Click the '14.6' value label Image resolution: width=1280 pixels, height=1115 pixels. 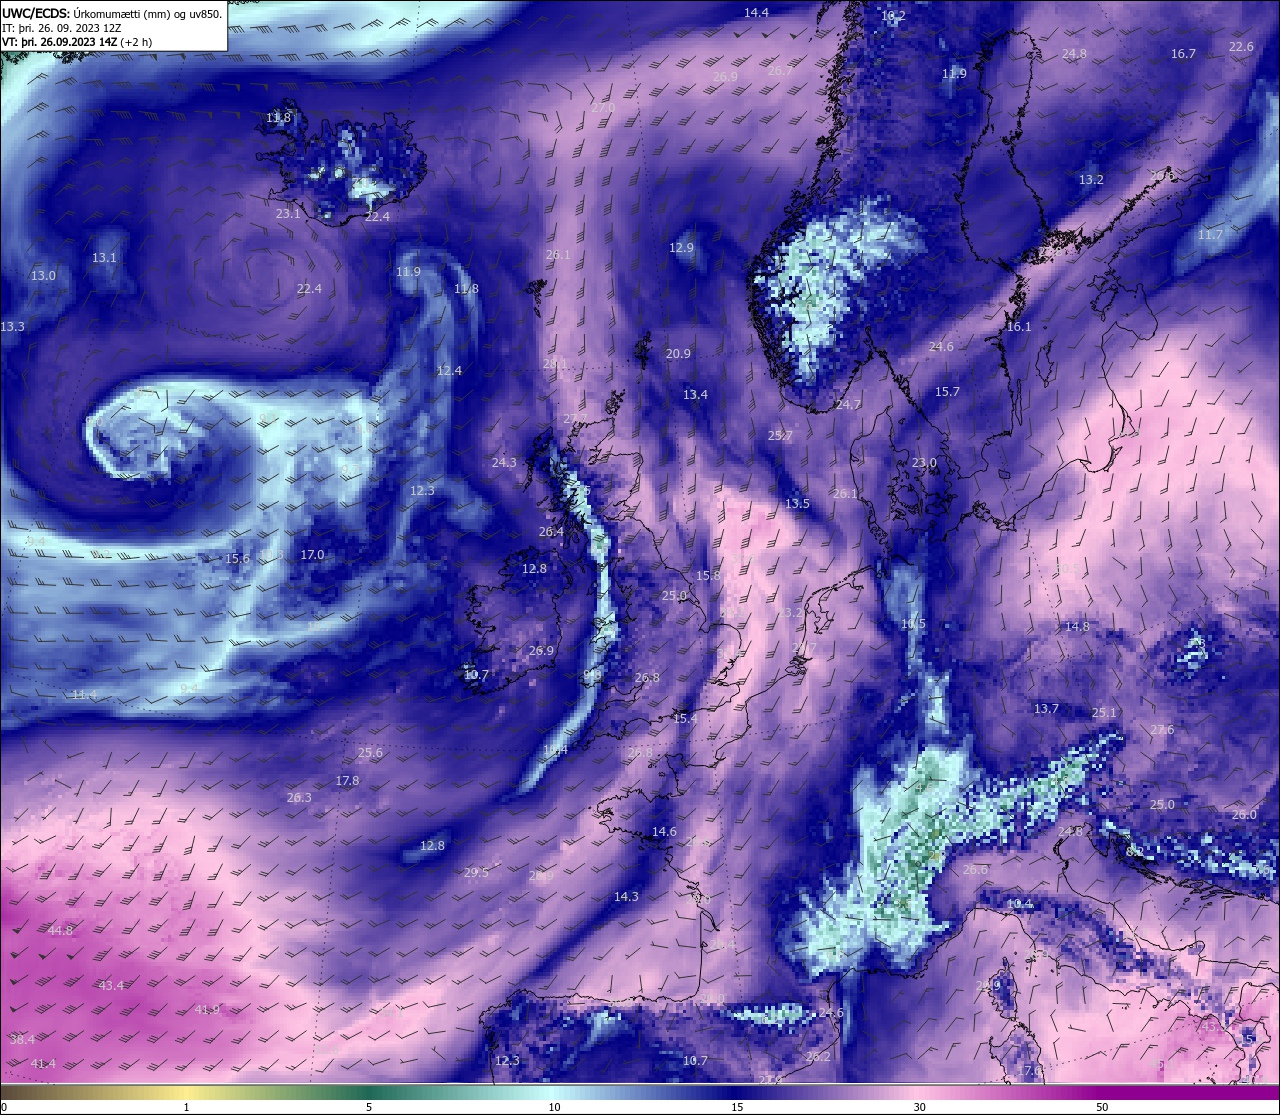[664, 832]
